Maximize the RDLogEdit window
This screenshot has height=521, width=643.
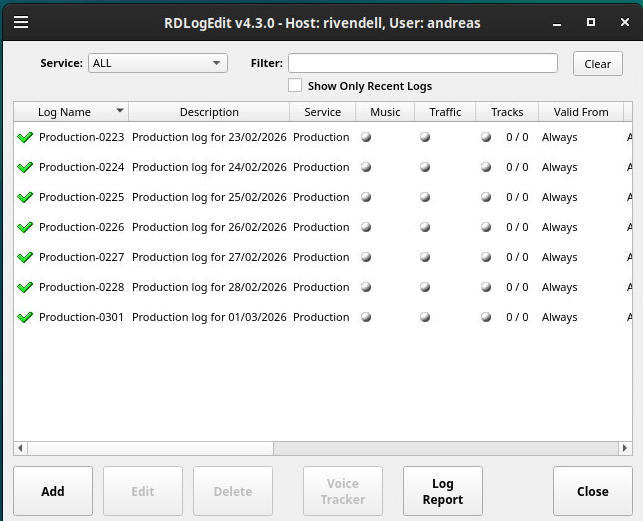pyautogui.click(x=591, y=22)
